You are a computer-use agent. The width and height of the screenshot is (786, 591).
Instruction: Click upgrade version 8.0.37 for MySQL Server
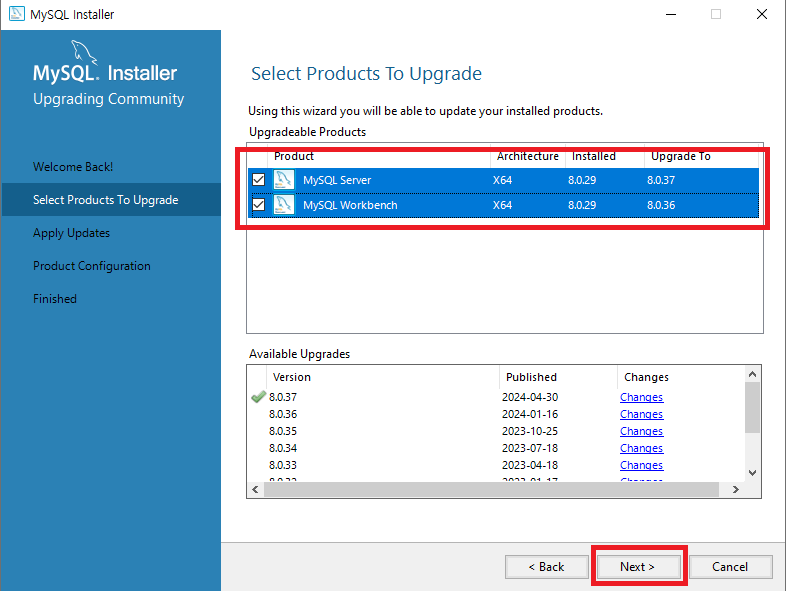click(x=661, y=180)
